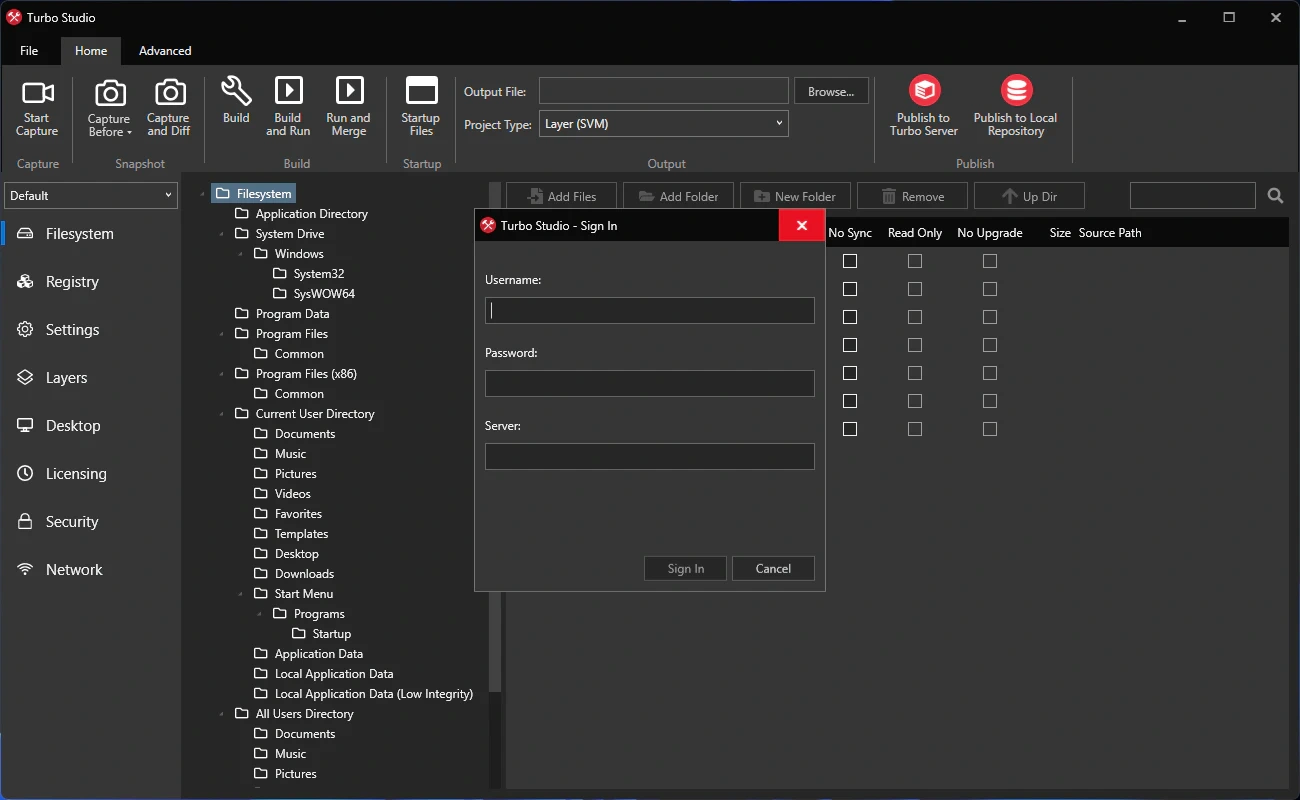
Task: Click the search box beside the magnifier
Action: tap(1193, 196)
